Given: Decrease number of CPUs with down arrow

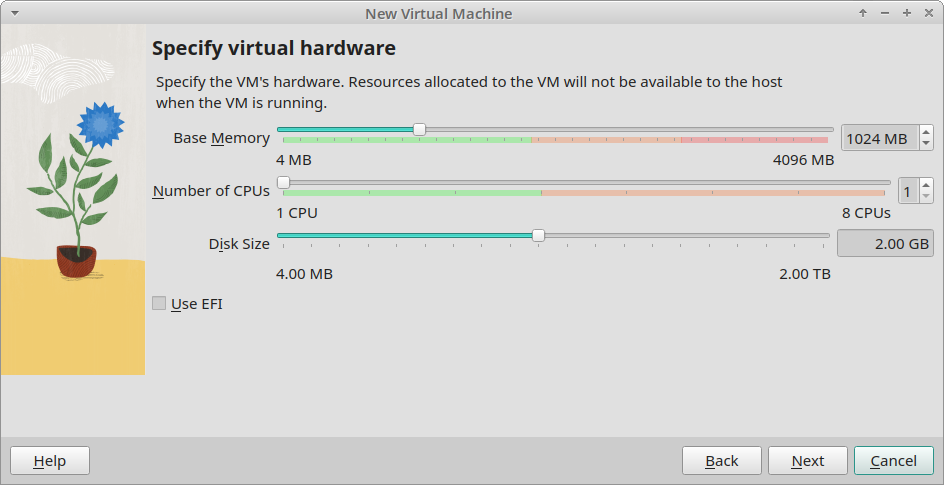Looking at the screenshot, I should tap(926, 197).
